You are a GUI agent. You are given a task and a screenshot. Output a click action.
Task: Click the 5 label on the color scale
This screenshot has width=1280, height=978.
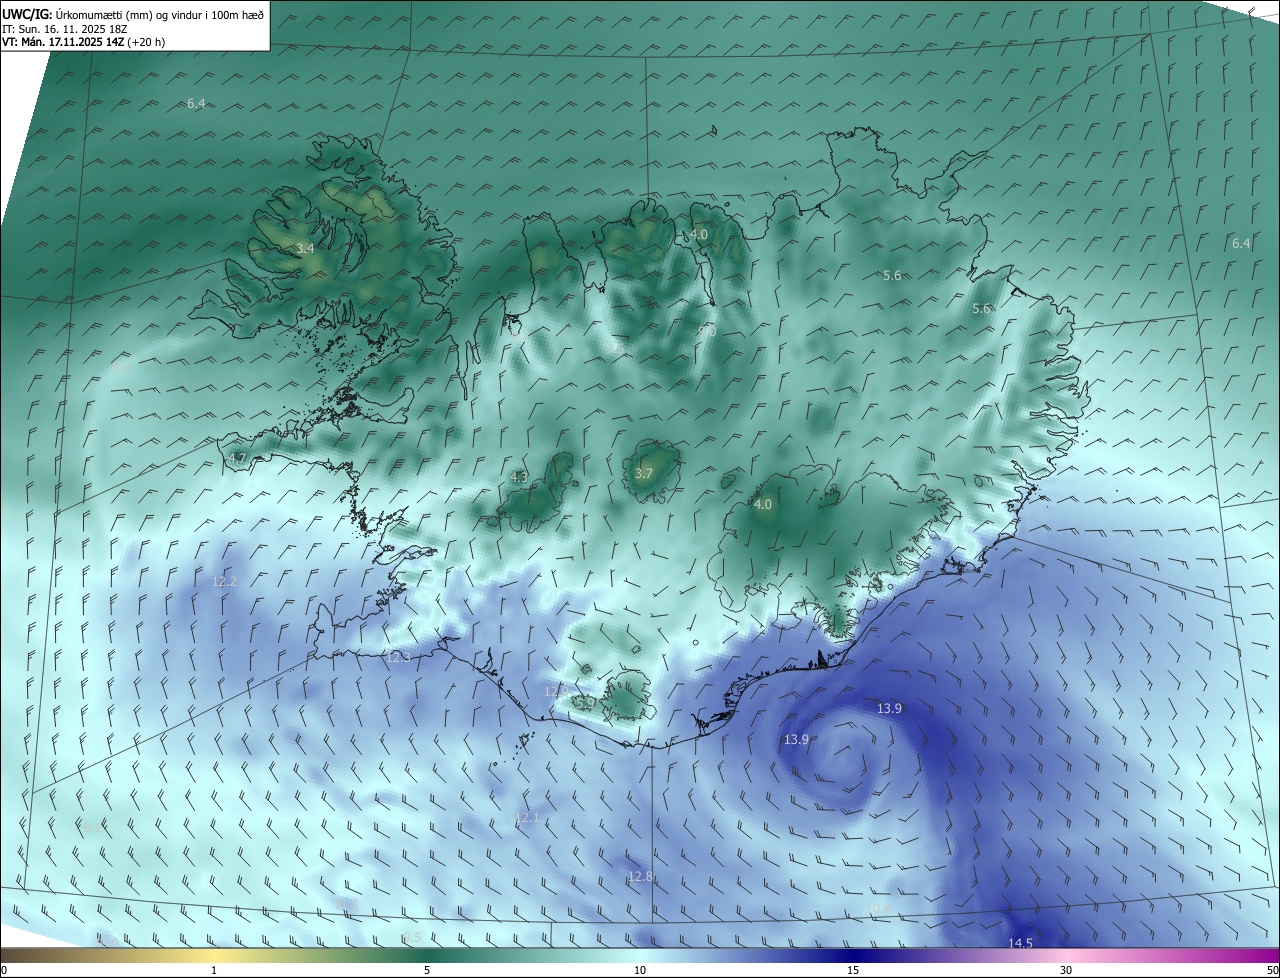(427, 970)
